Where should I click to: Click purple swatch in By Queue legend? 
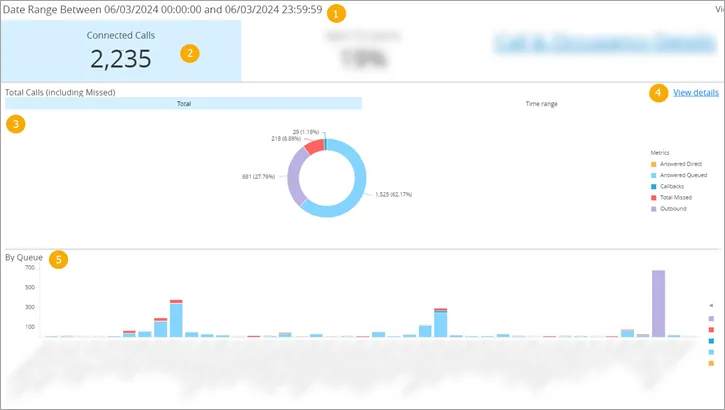pos(711,318)
